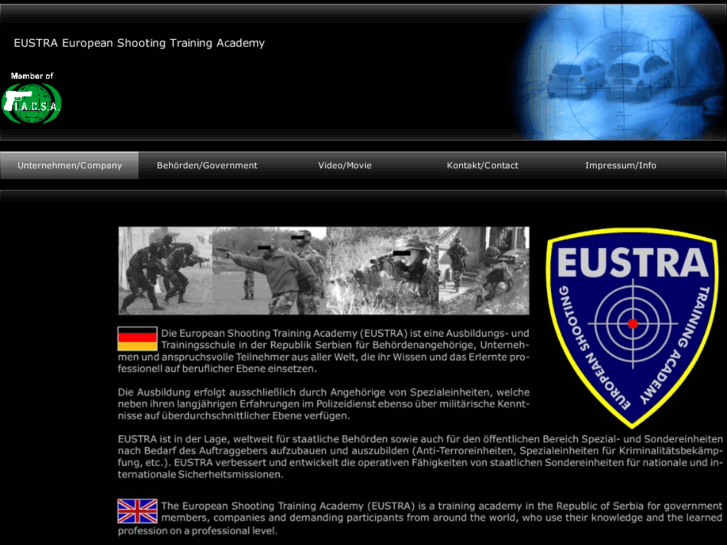727x545 pixels.
Task: Select Kontakt/Contact in the navigation
Action: point(482,166)
